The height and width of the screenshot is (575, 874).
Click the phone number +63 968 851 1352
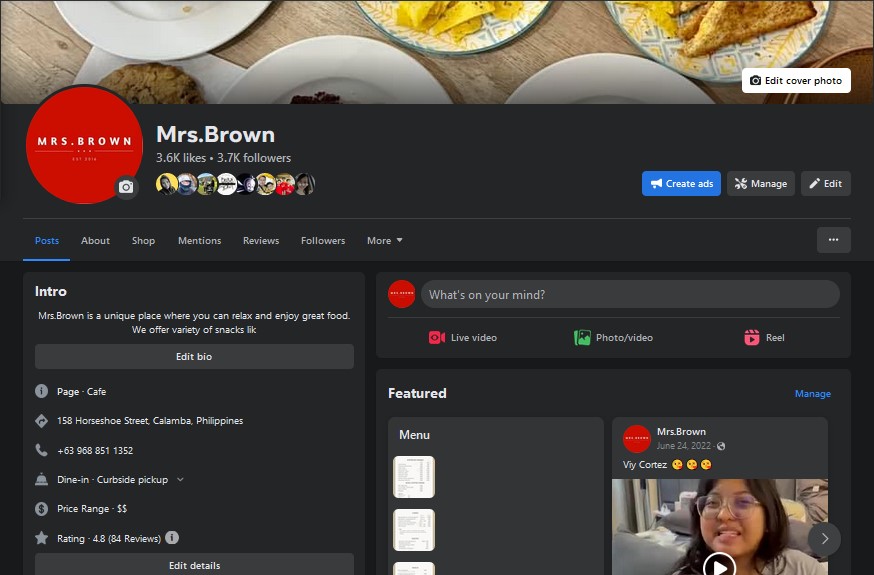95,450
